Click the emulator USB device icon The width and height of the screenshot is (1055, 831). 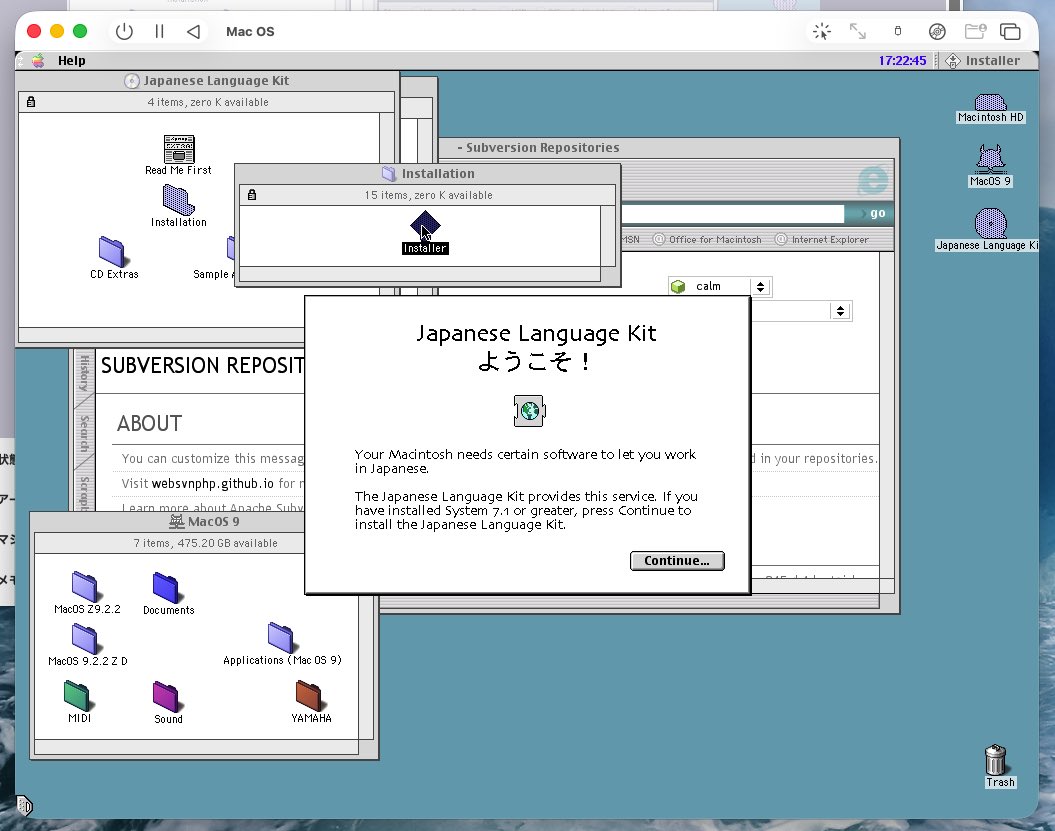898,31
